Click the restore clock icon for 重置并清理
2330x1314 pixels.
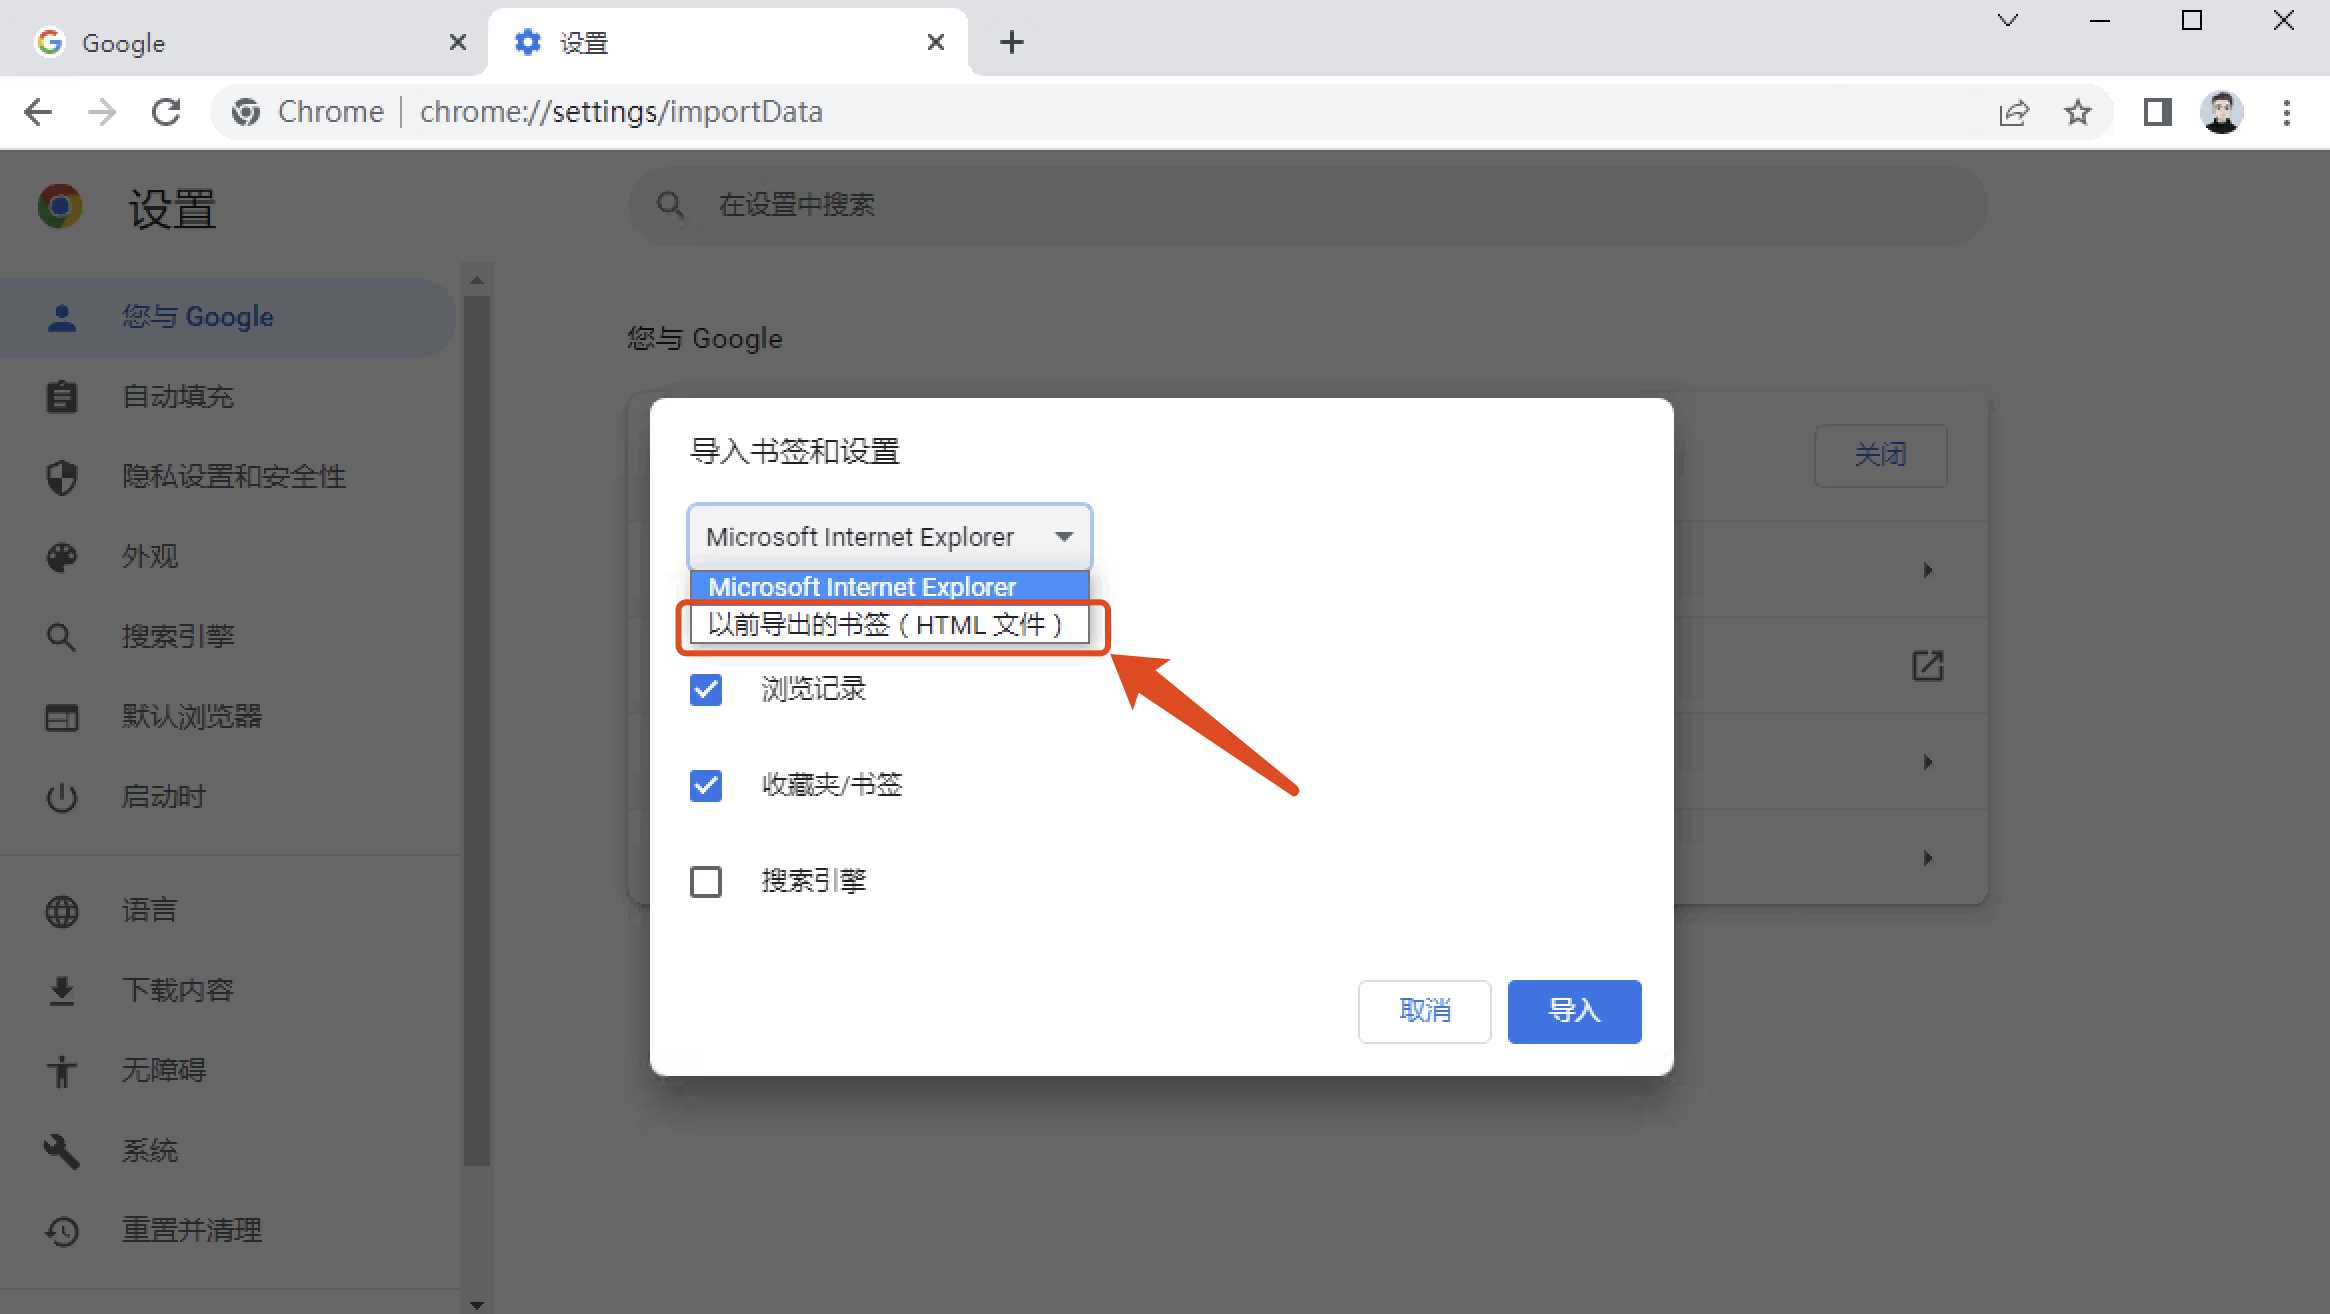(62, 1231)
